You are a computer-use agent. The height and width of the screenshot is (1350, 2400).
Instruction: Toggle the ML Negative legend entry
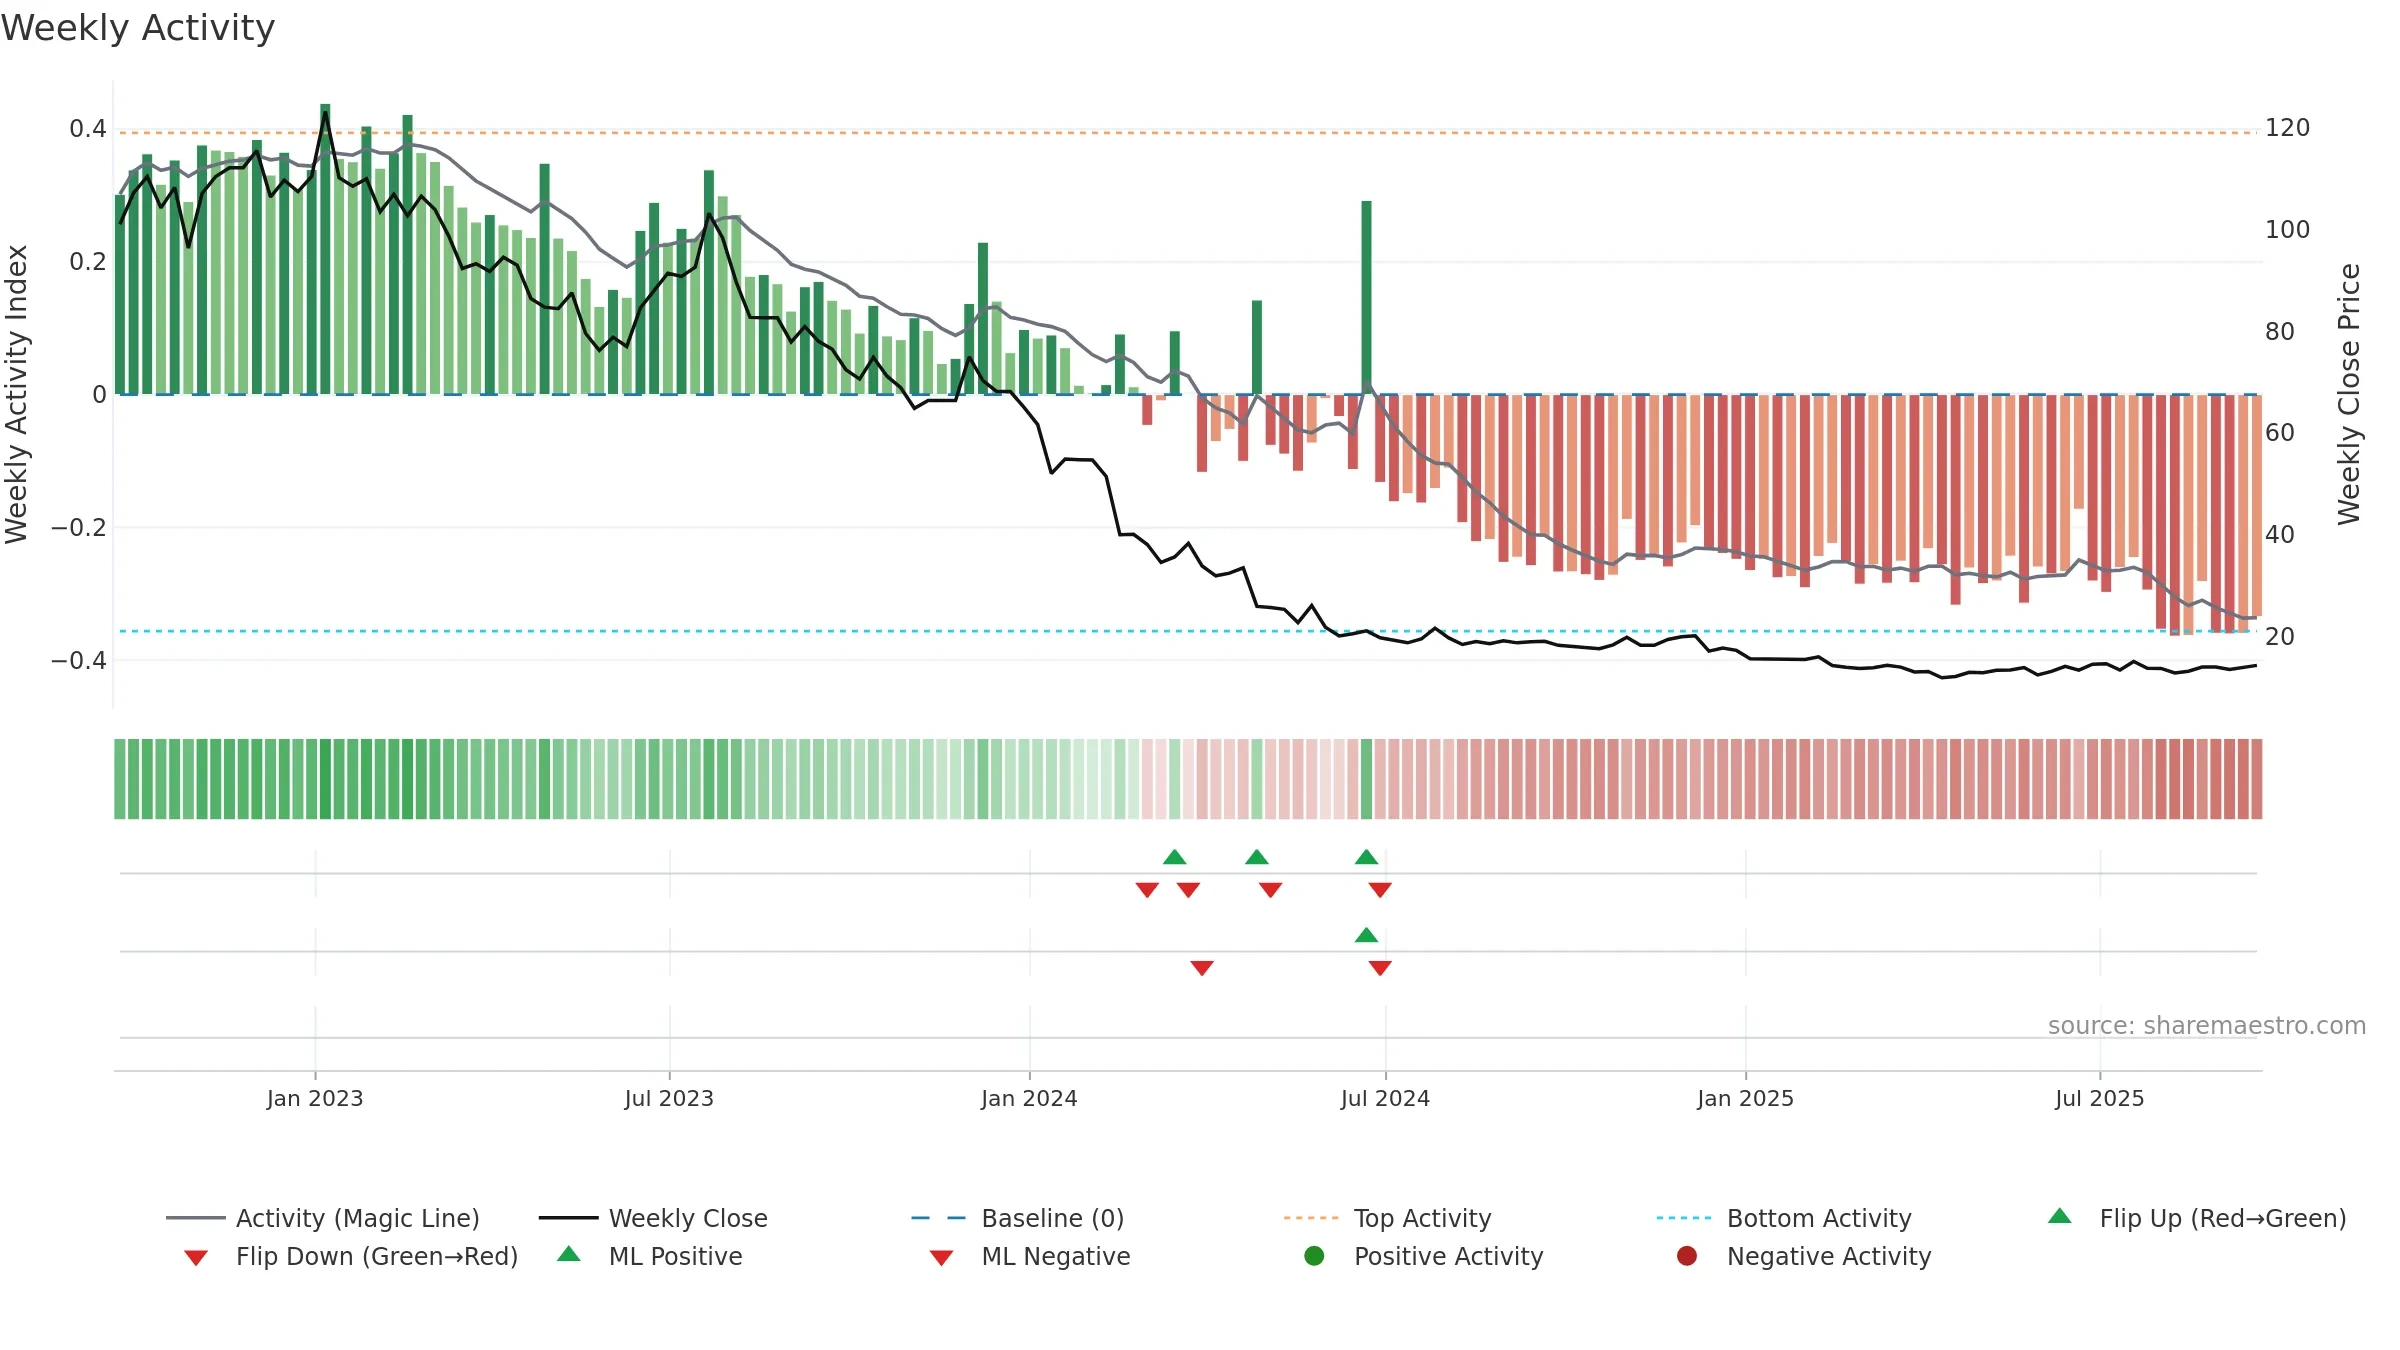[x=1030, y=1256]
